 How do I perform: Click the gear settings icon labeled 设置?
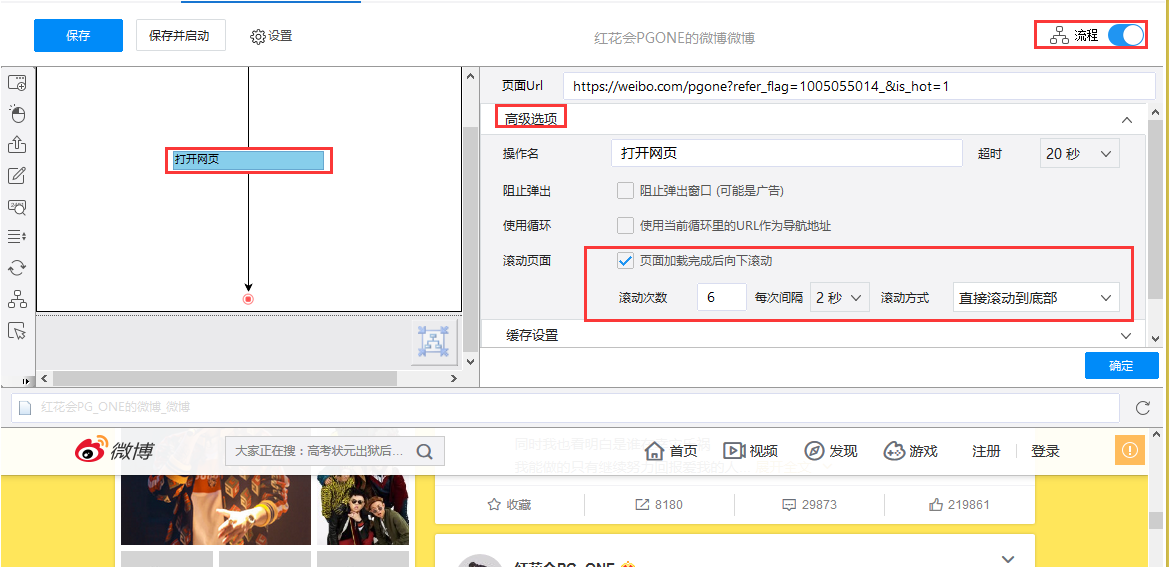[x=258, y=37]
